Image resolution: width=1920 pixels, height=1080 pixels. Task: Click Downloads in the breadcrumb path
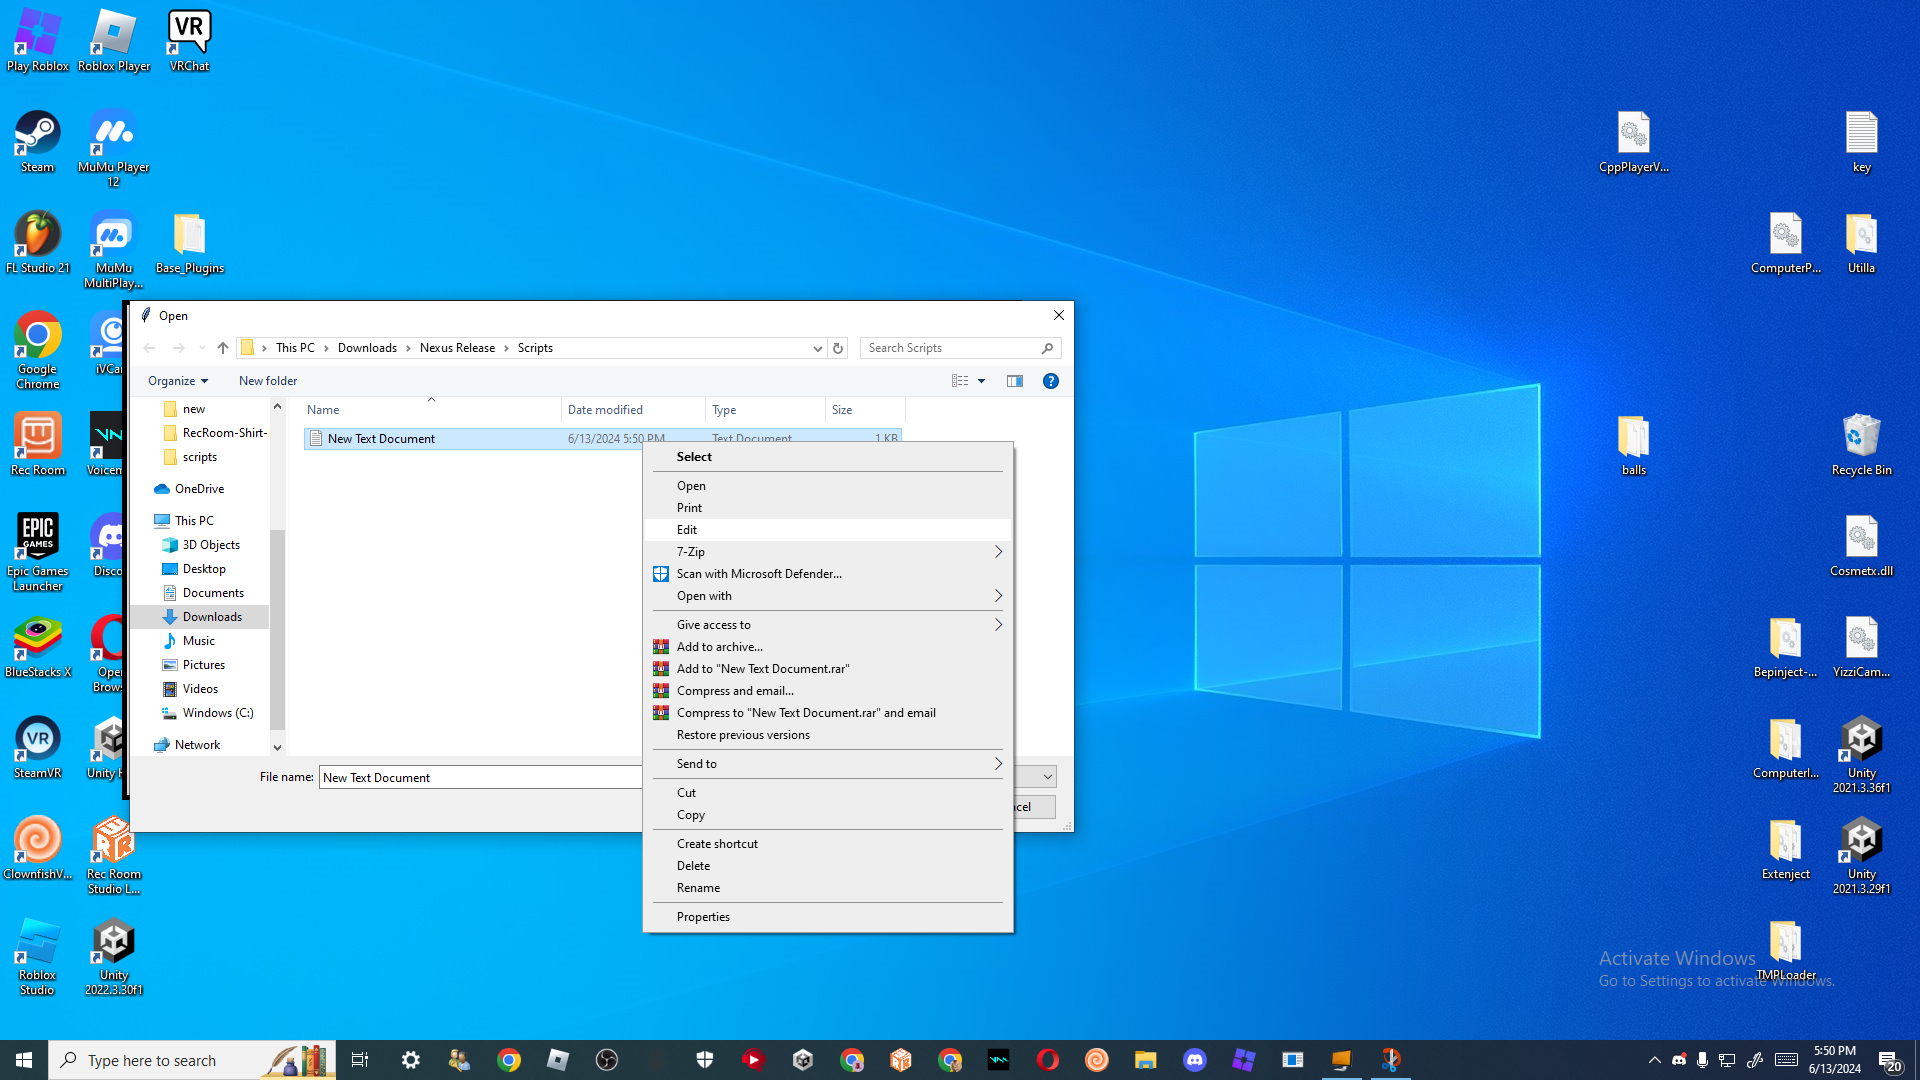point(367,348)
